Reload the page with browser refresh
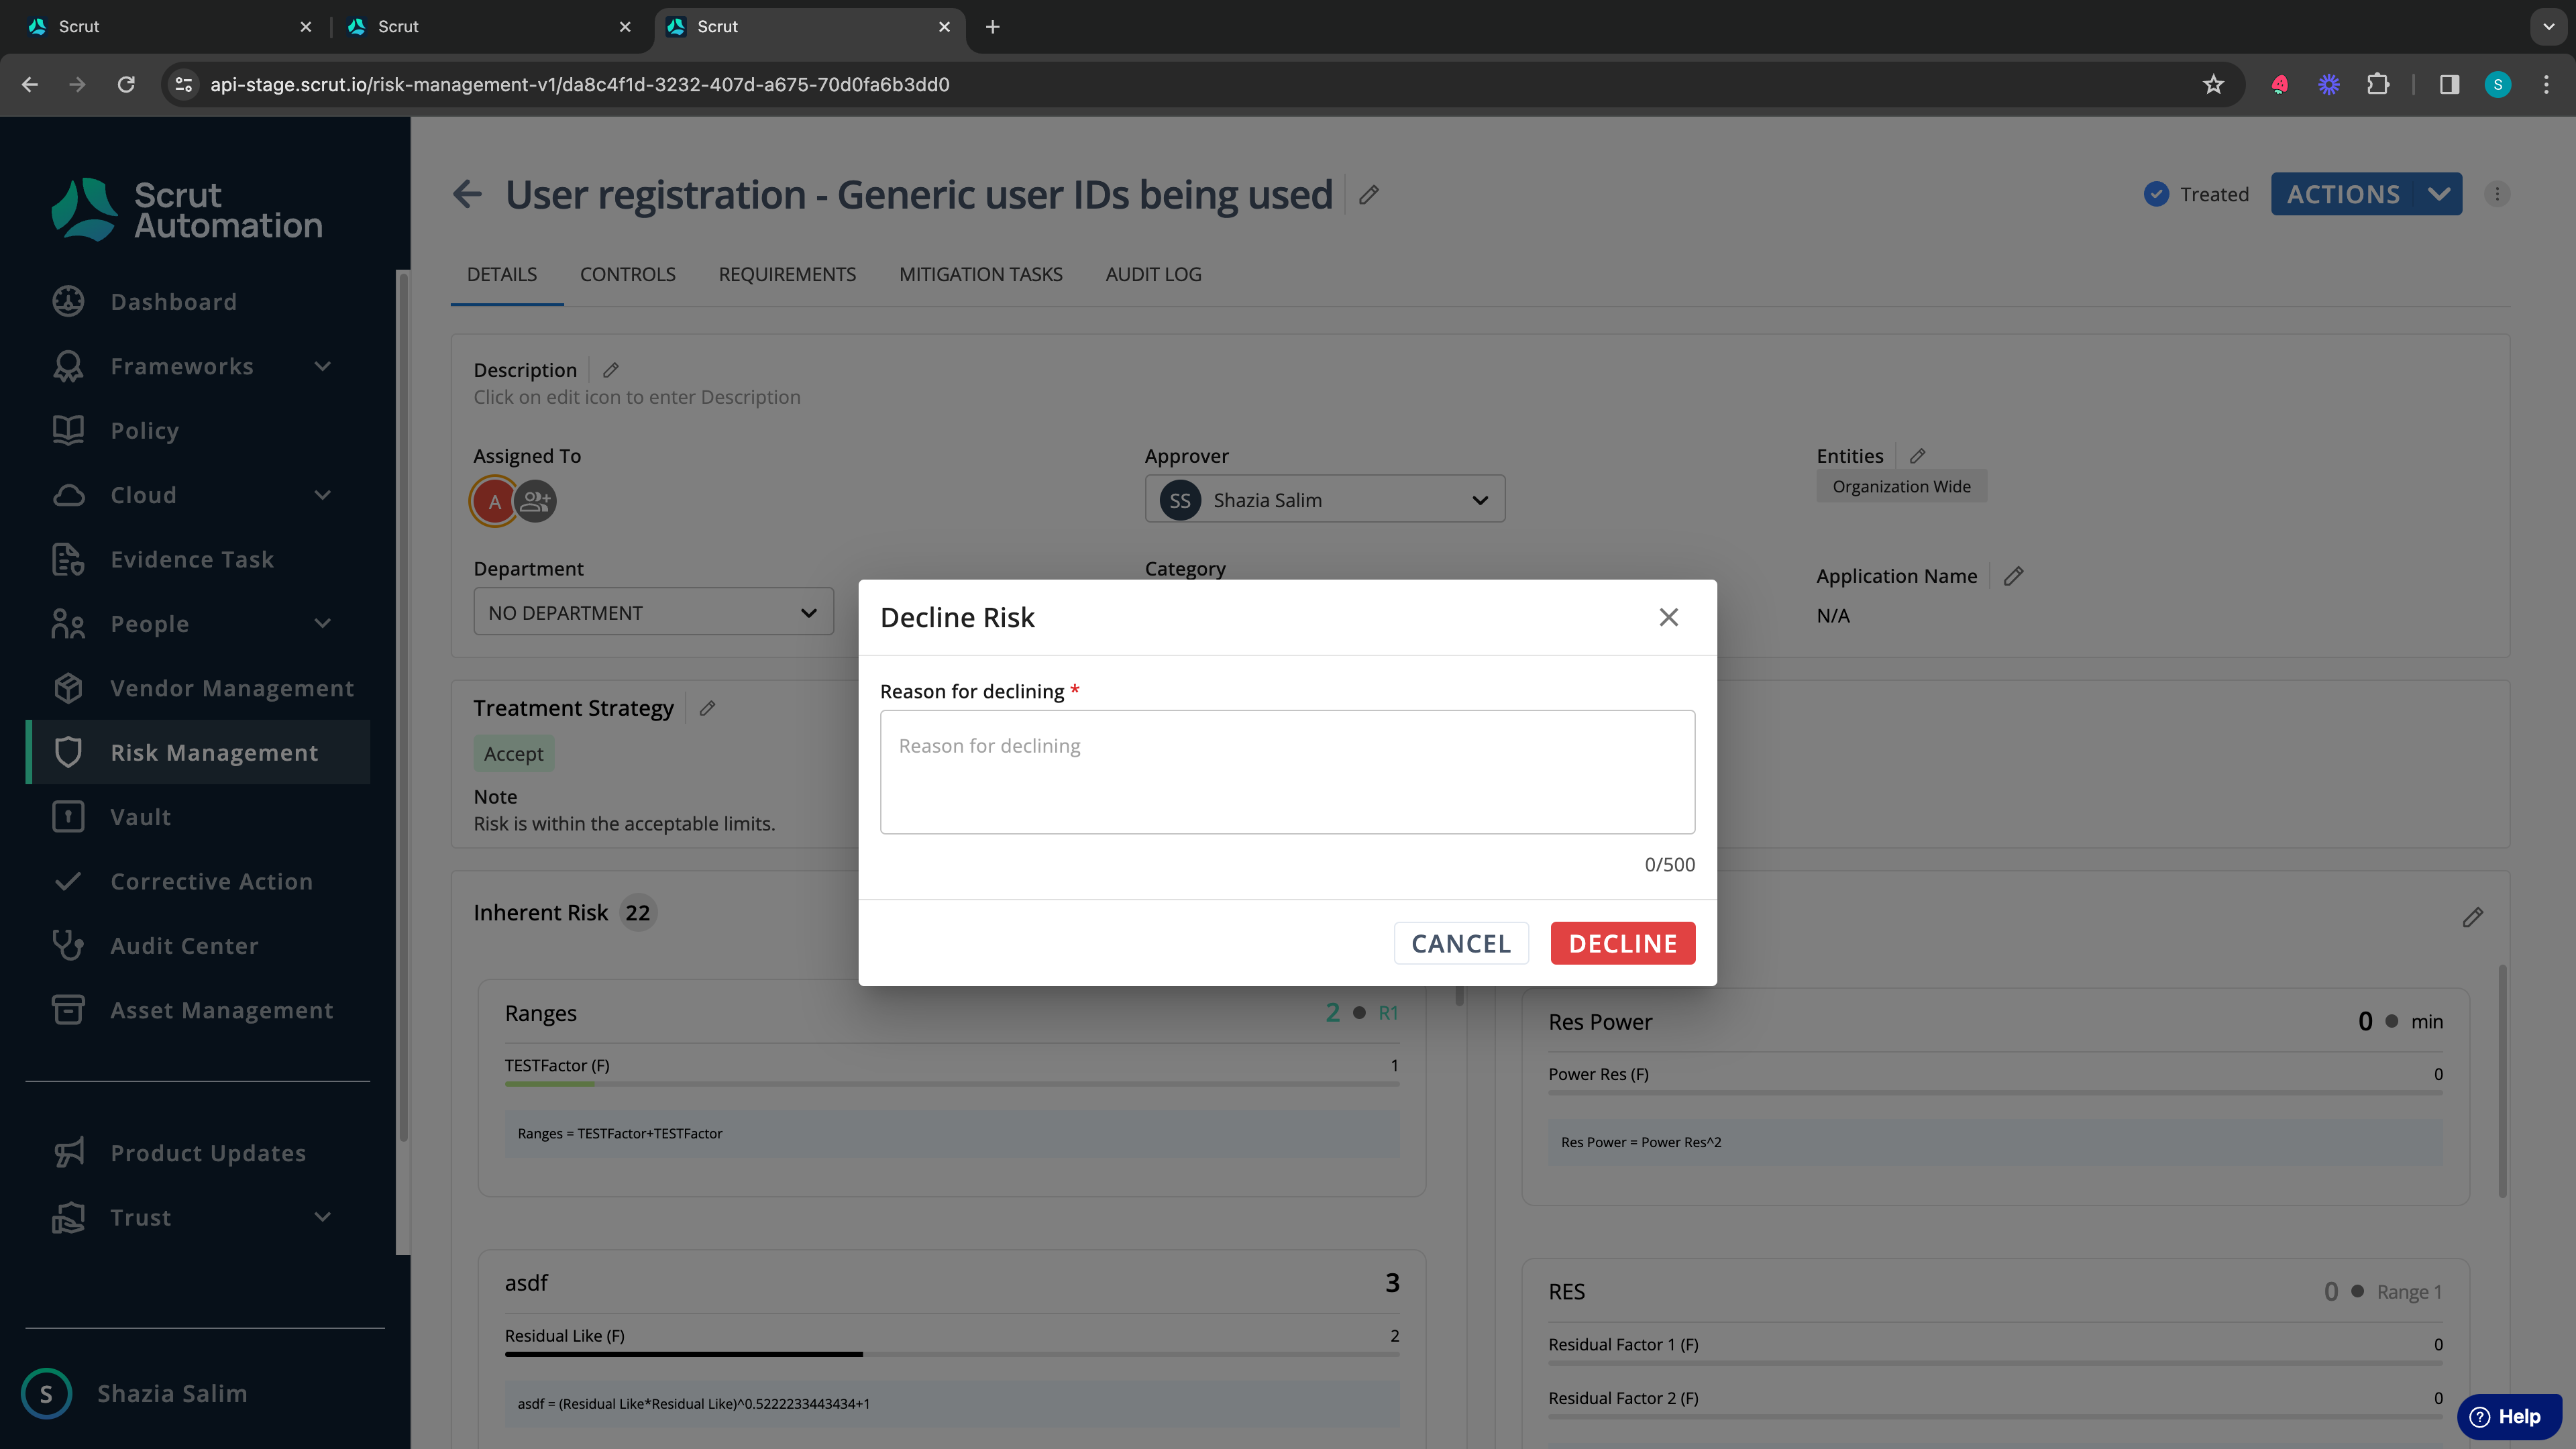 point(126,84)
